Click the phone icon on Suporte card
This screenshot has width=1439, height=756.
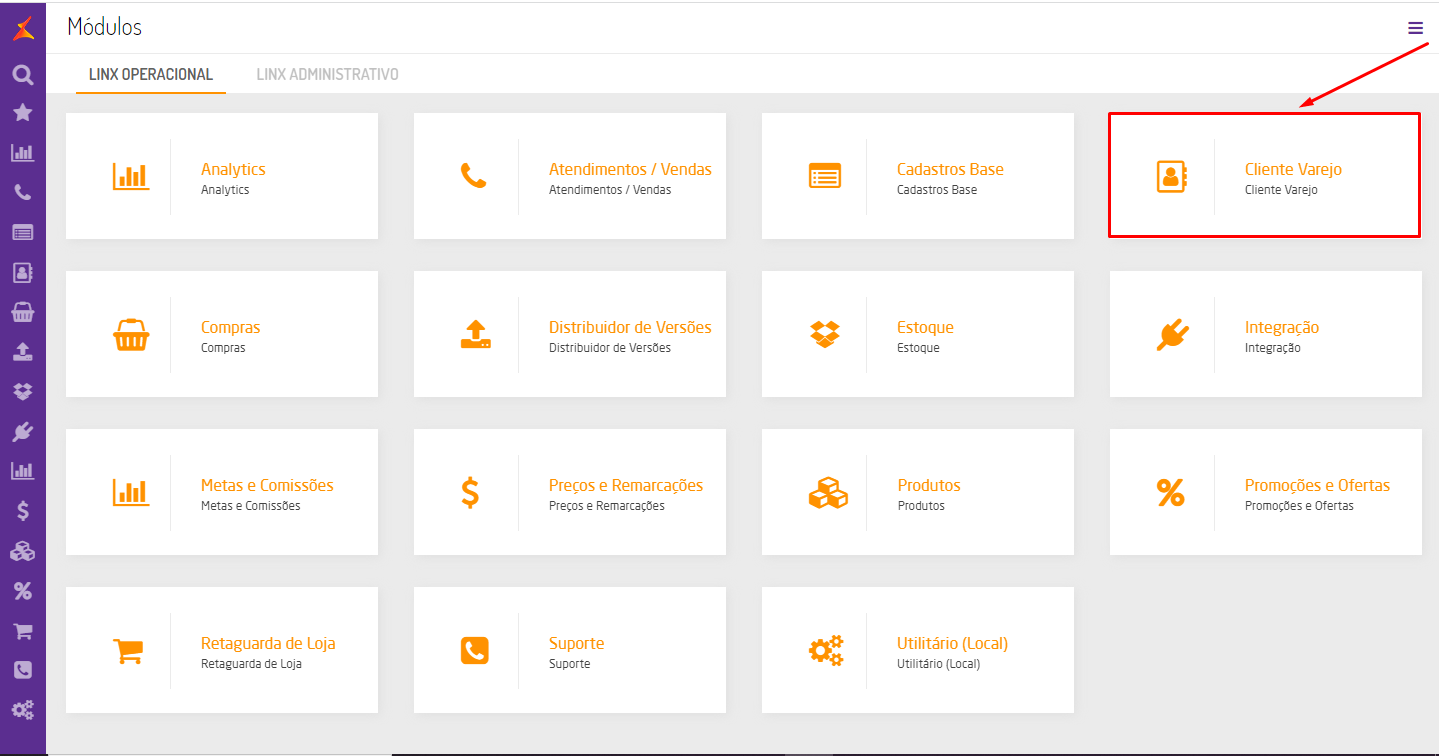coord(475,650)
